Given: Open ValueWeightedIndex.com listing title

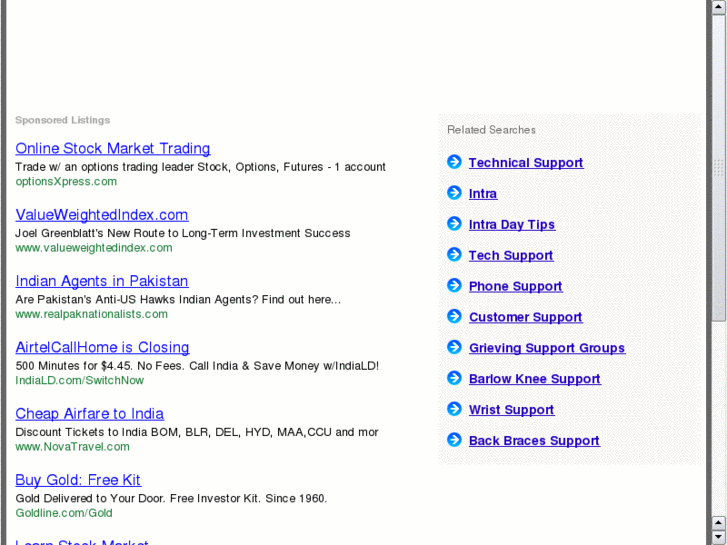Looking at the screenshot, I should (102, 215).
